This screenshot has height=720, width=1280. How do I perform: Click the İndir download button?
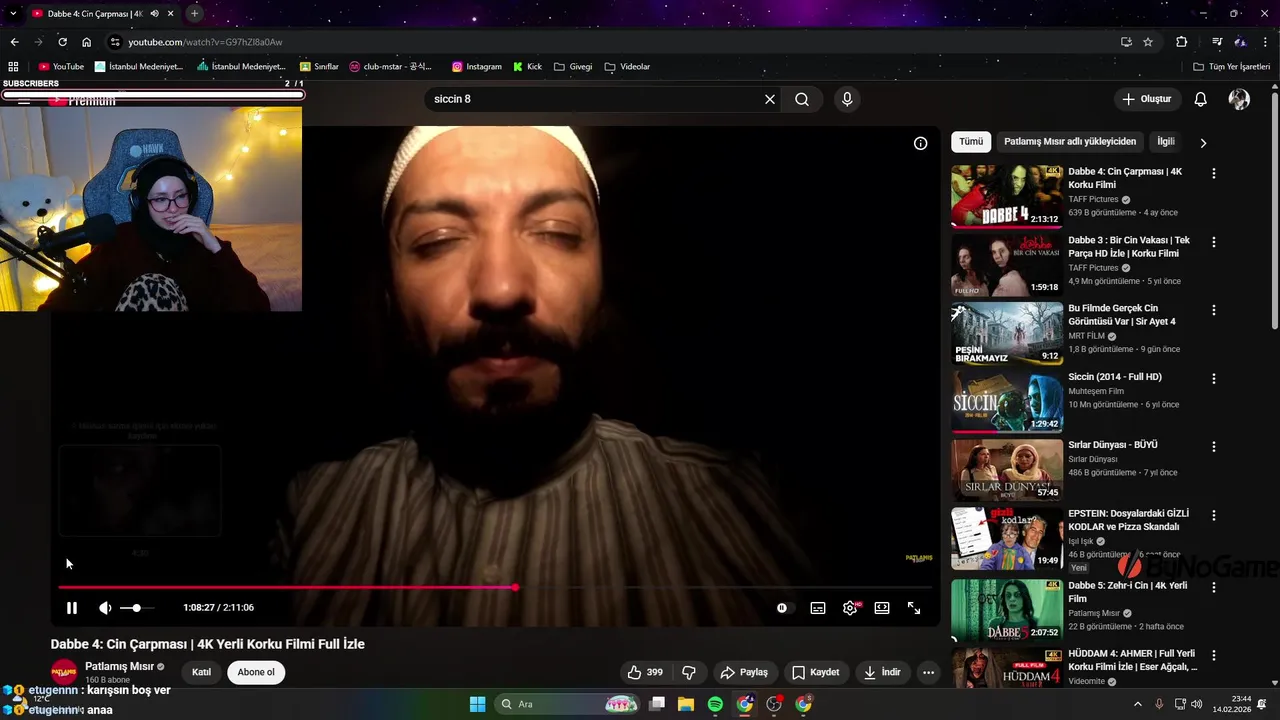click(882, 672)
